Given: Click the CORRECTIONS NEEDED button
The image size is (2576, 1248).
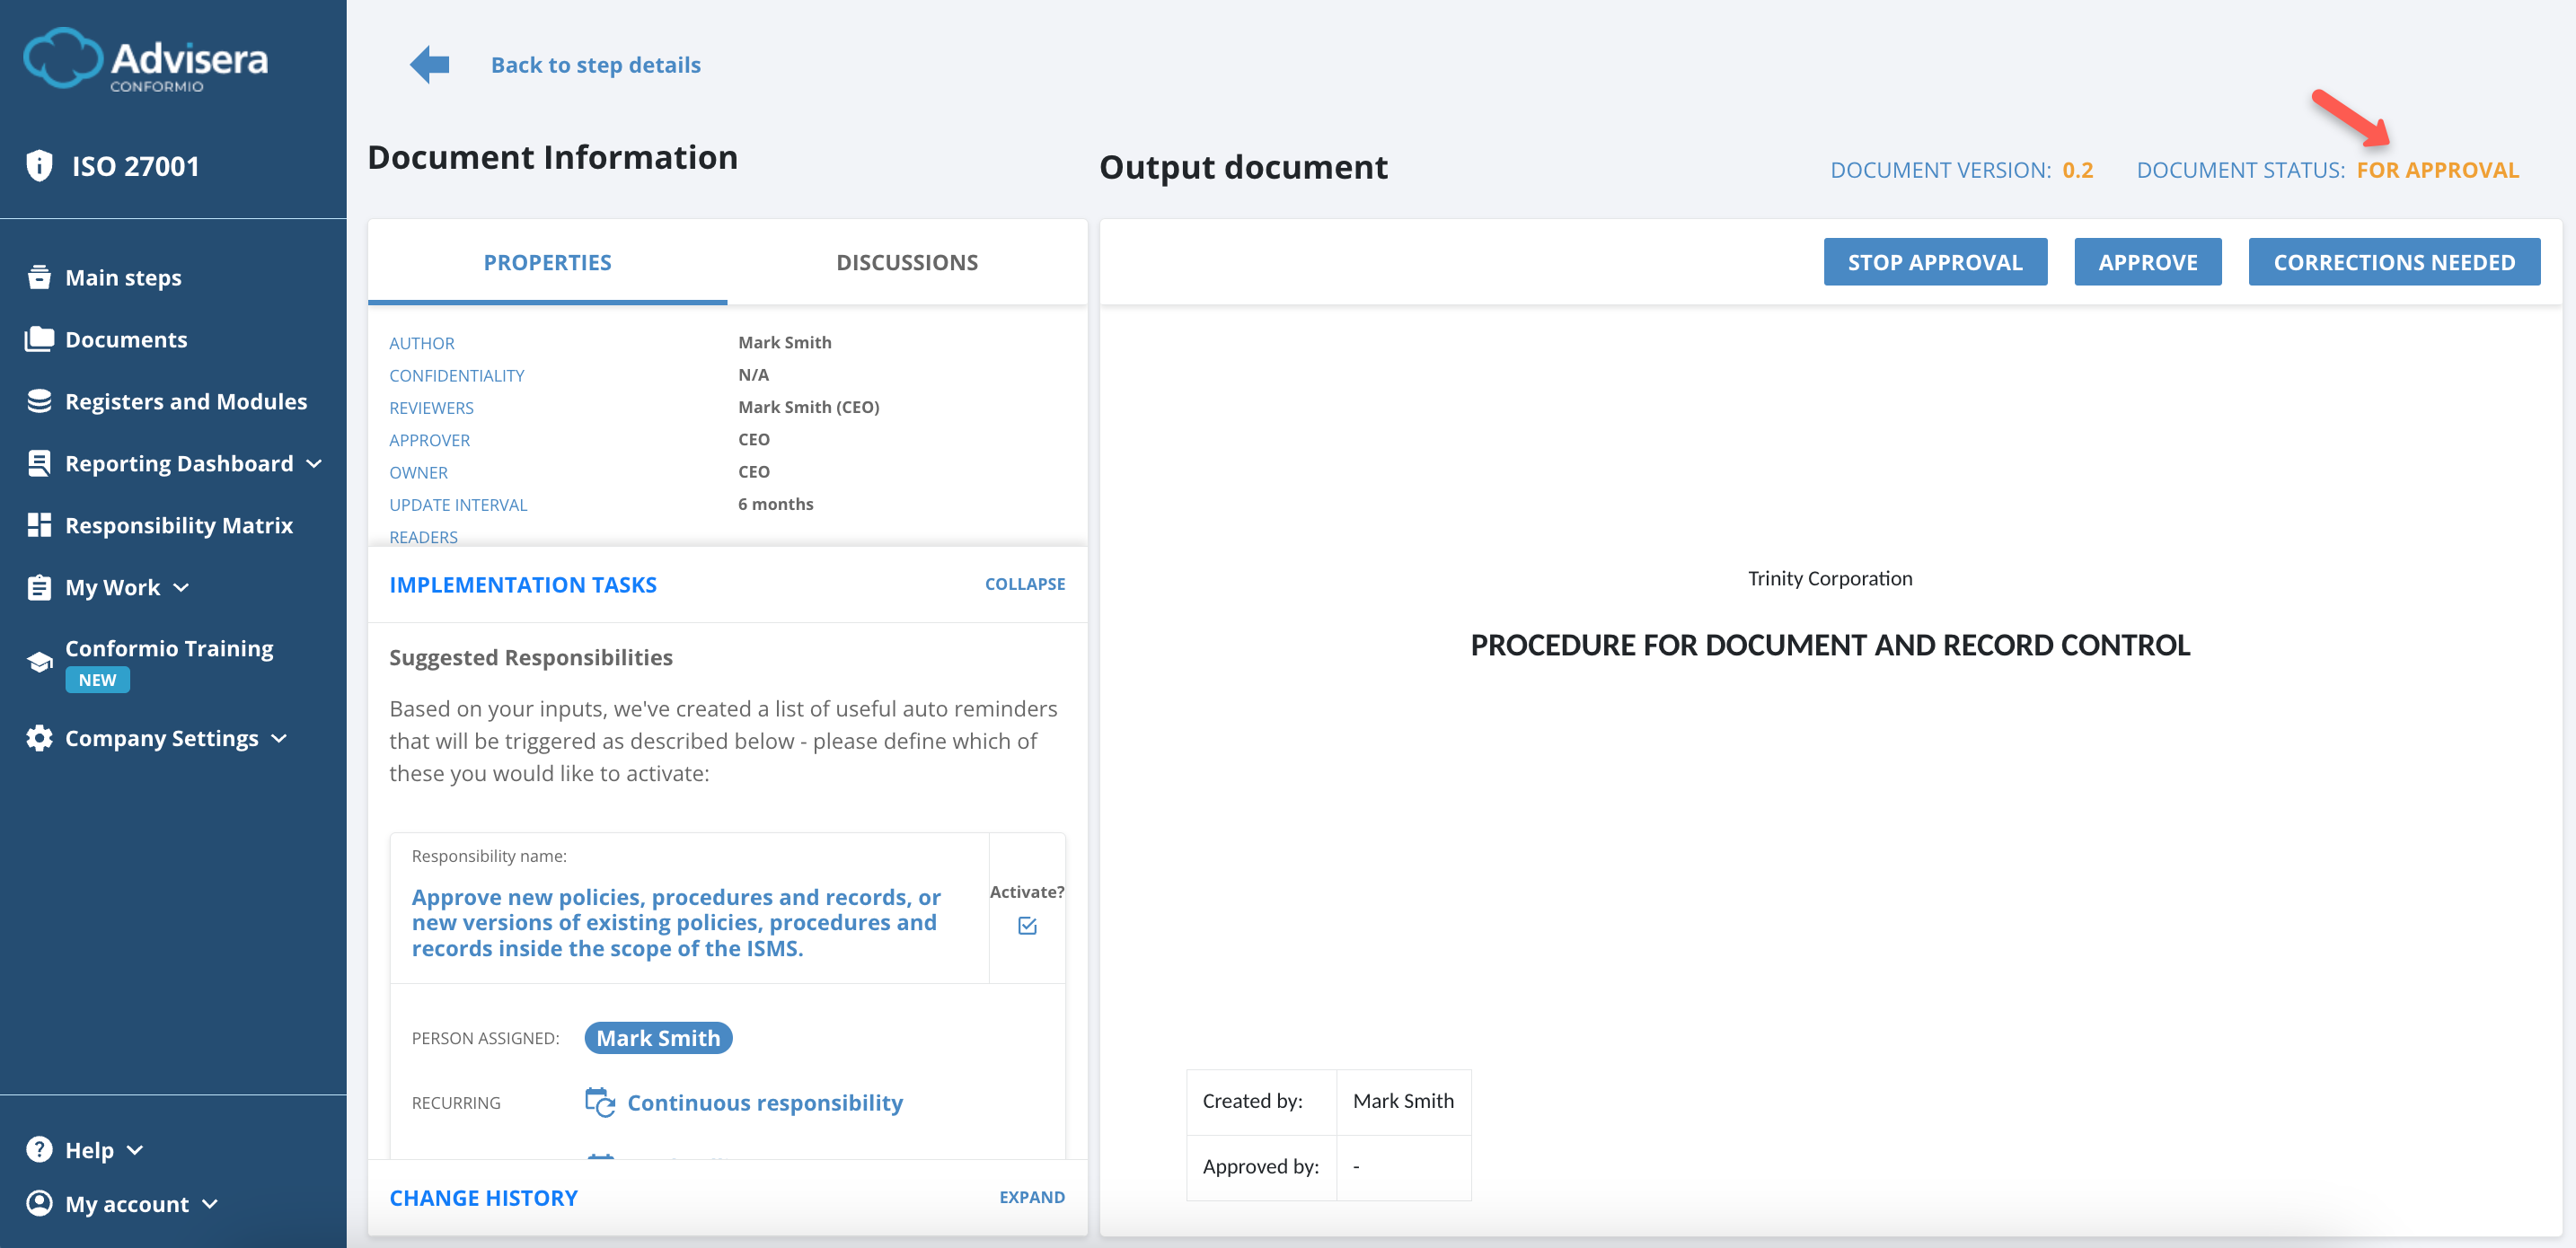Looking at the screenshot, I should coord(2394,261).
